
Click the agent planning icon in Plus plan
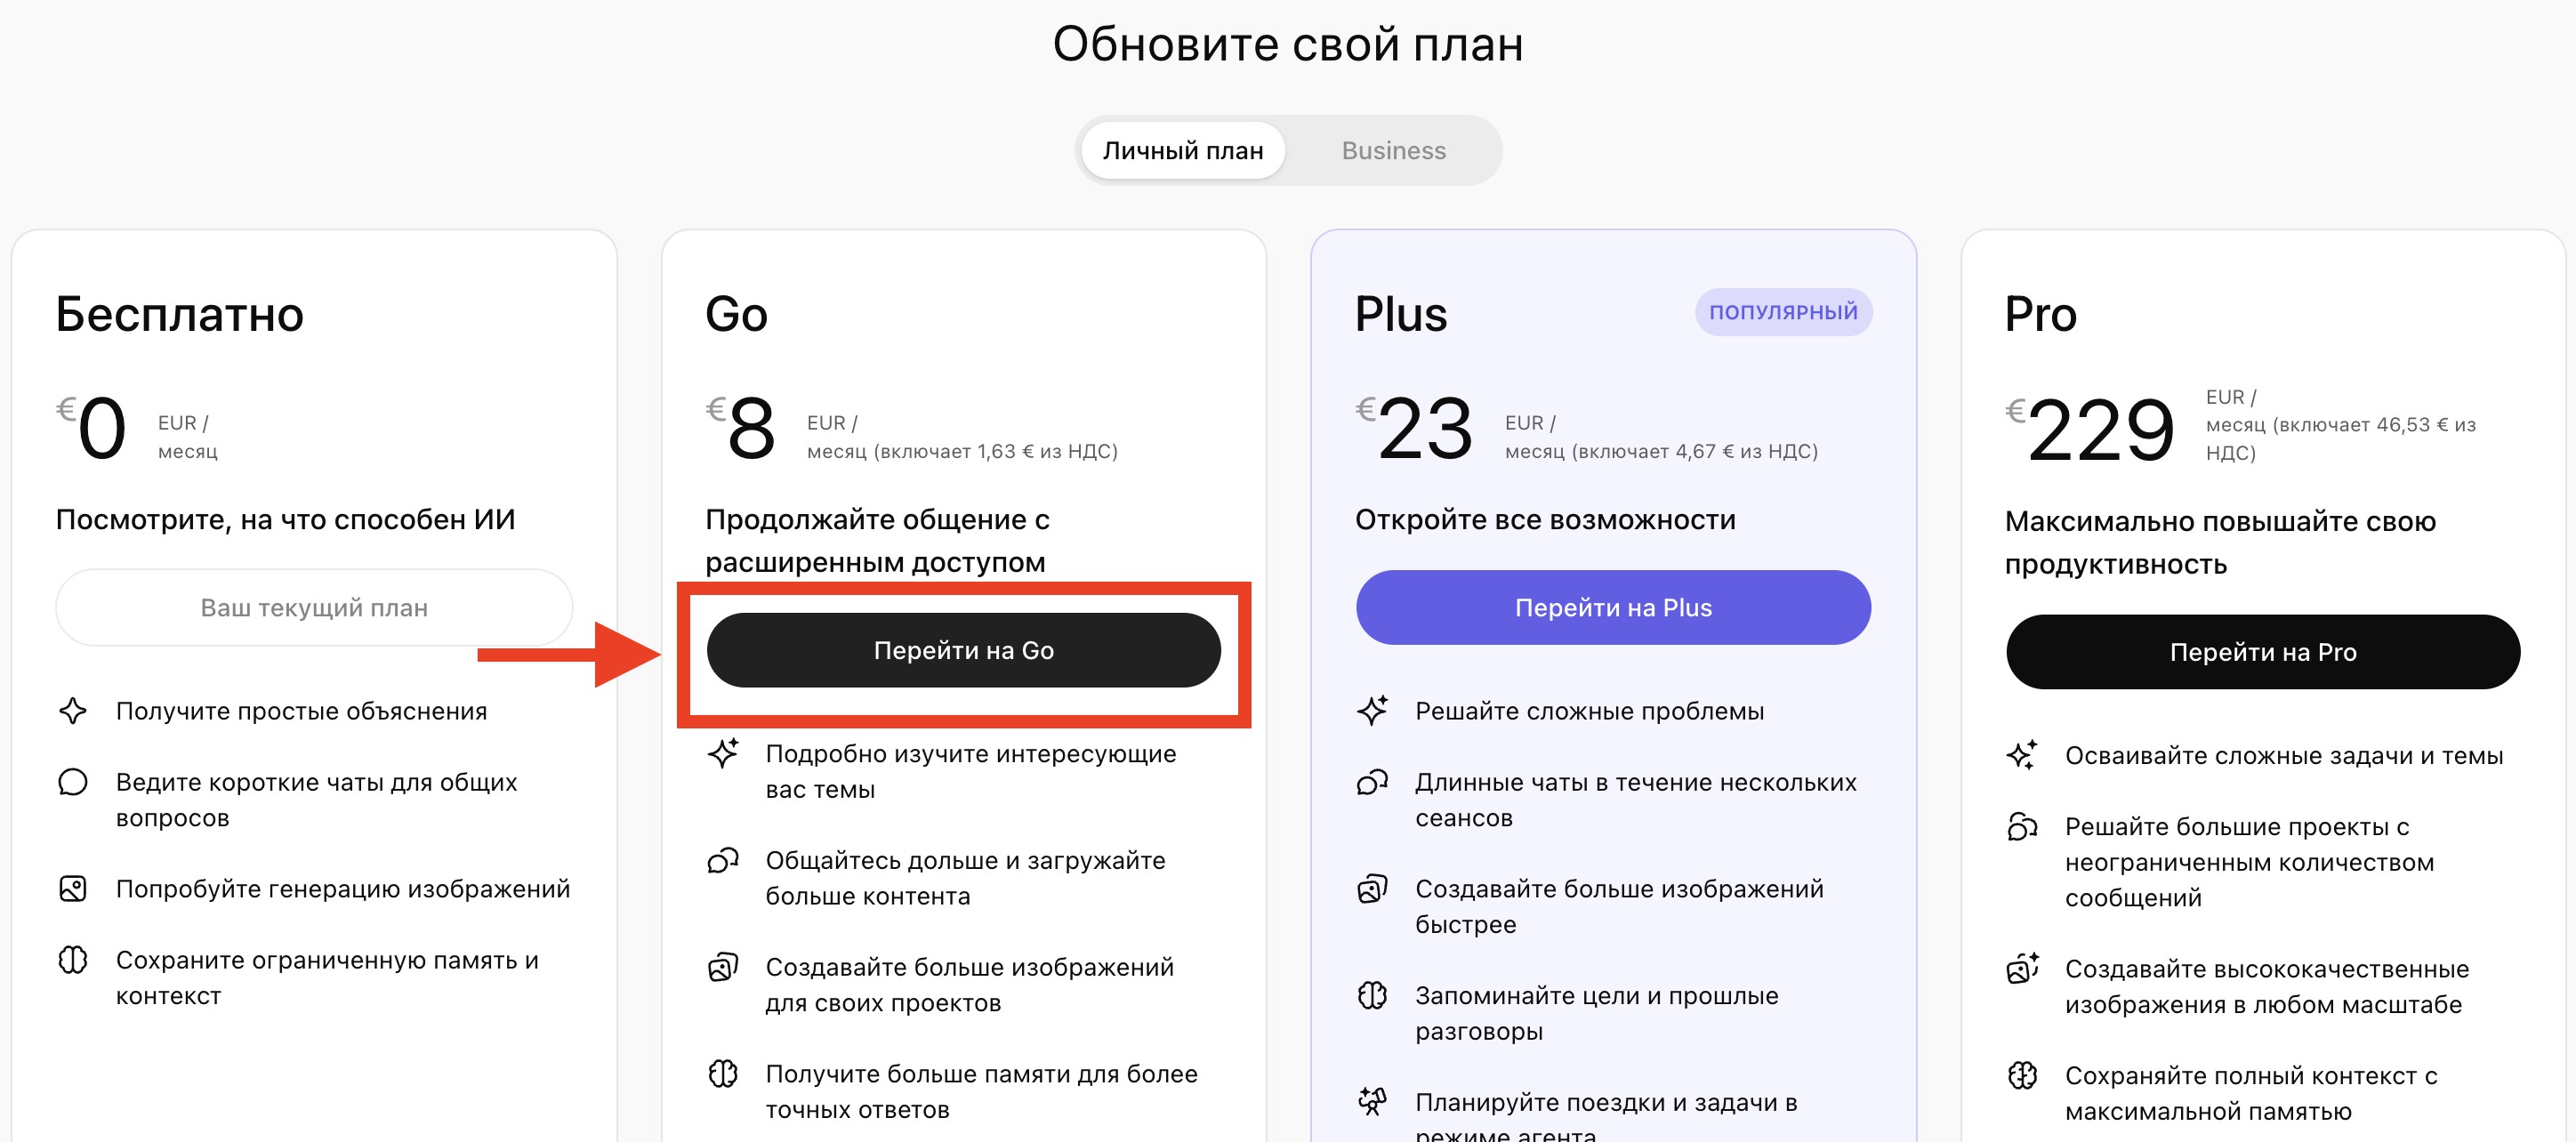point(1374,1103)
